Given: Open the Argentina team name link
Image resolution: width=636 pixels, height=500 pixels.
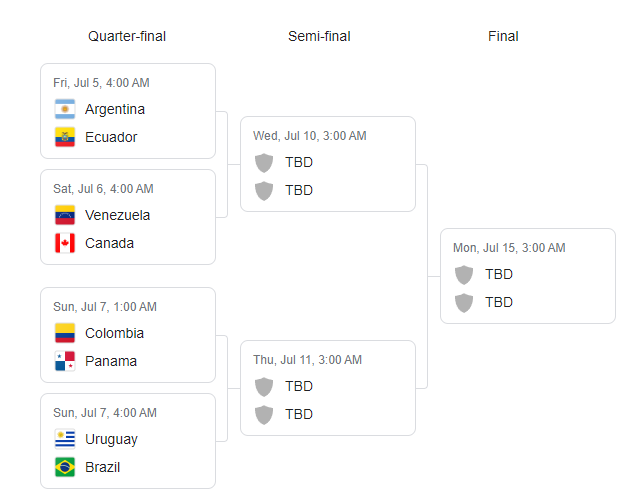Looking at the screenshot, I should tap(115, 109).
